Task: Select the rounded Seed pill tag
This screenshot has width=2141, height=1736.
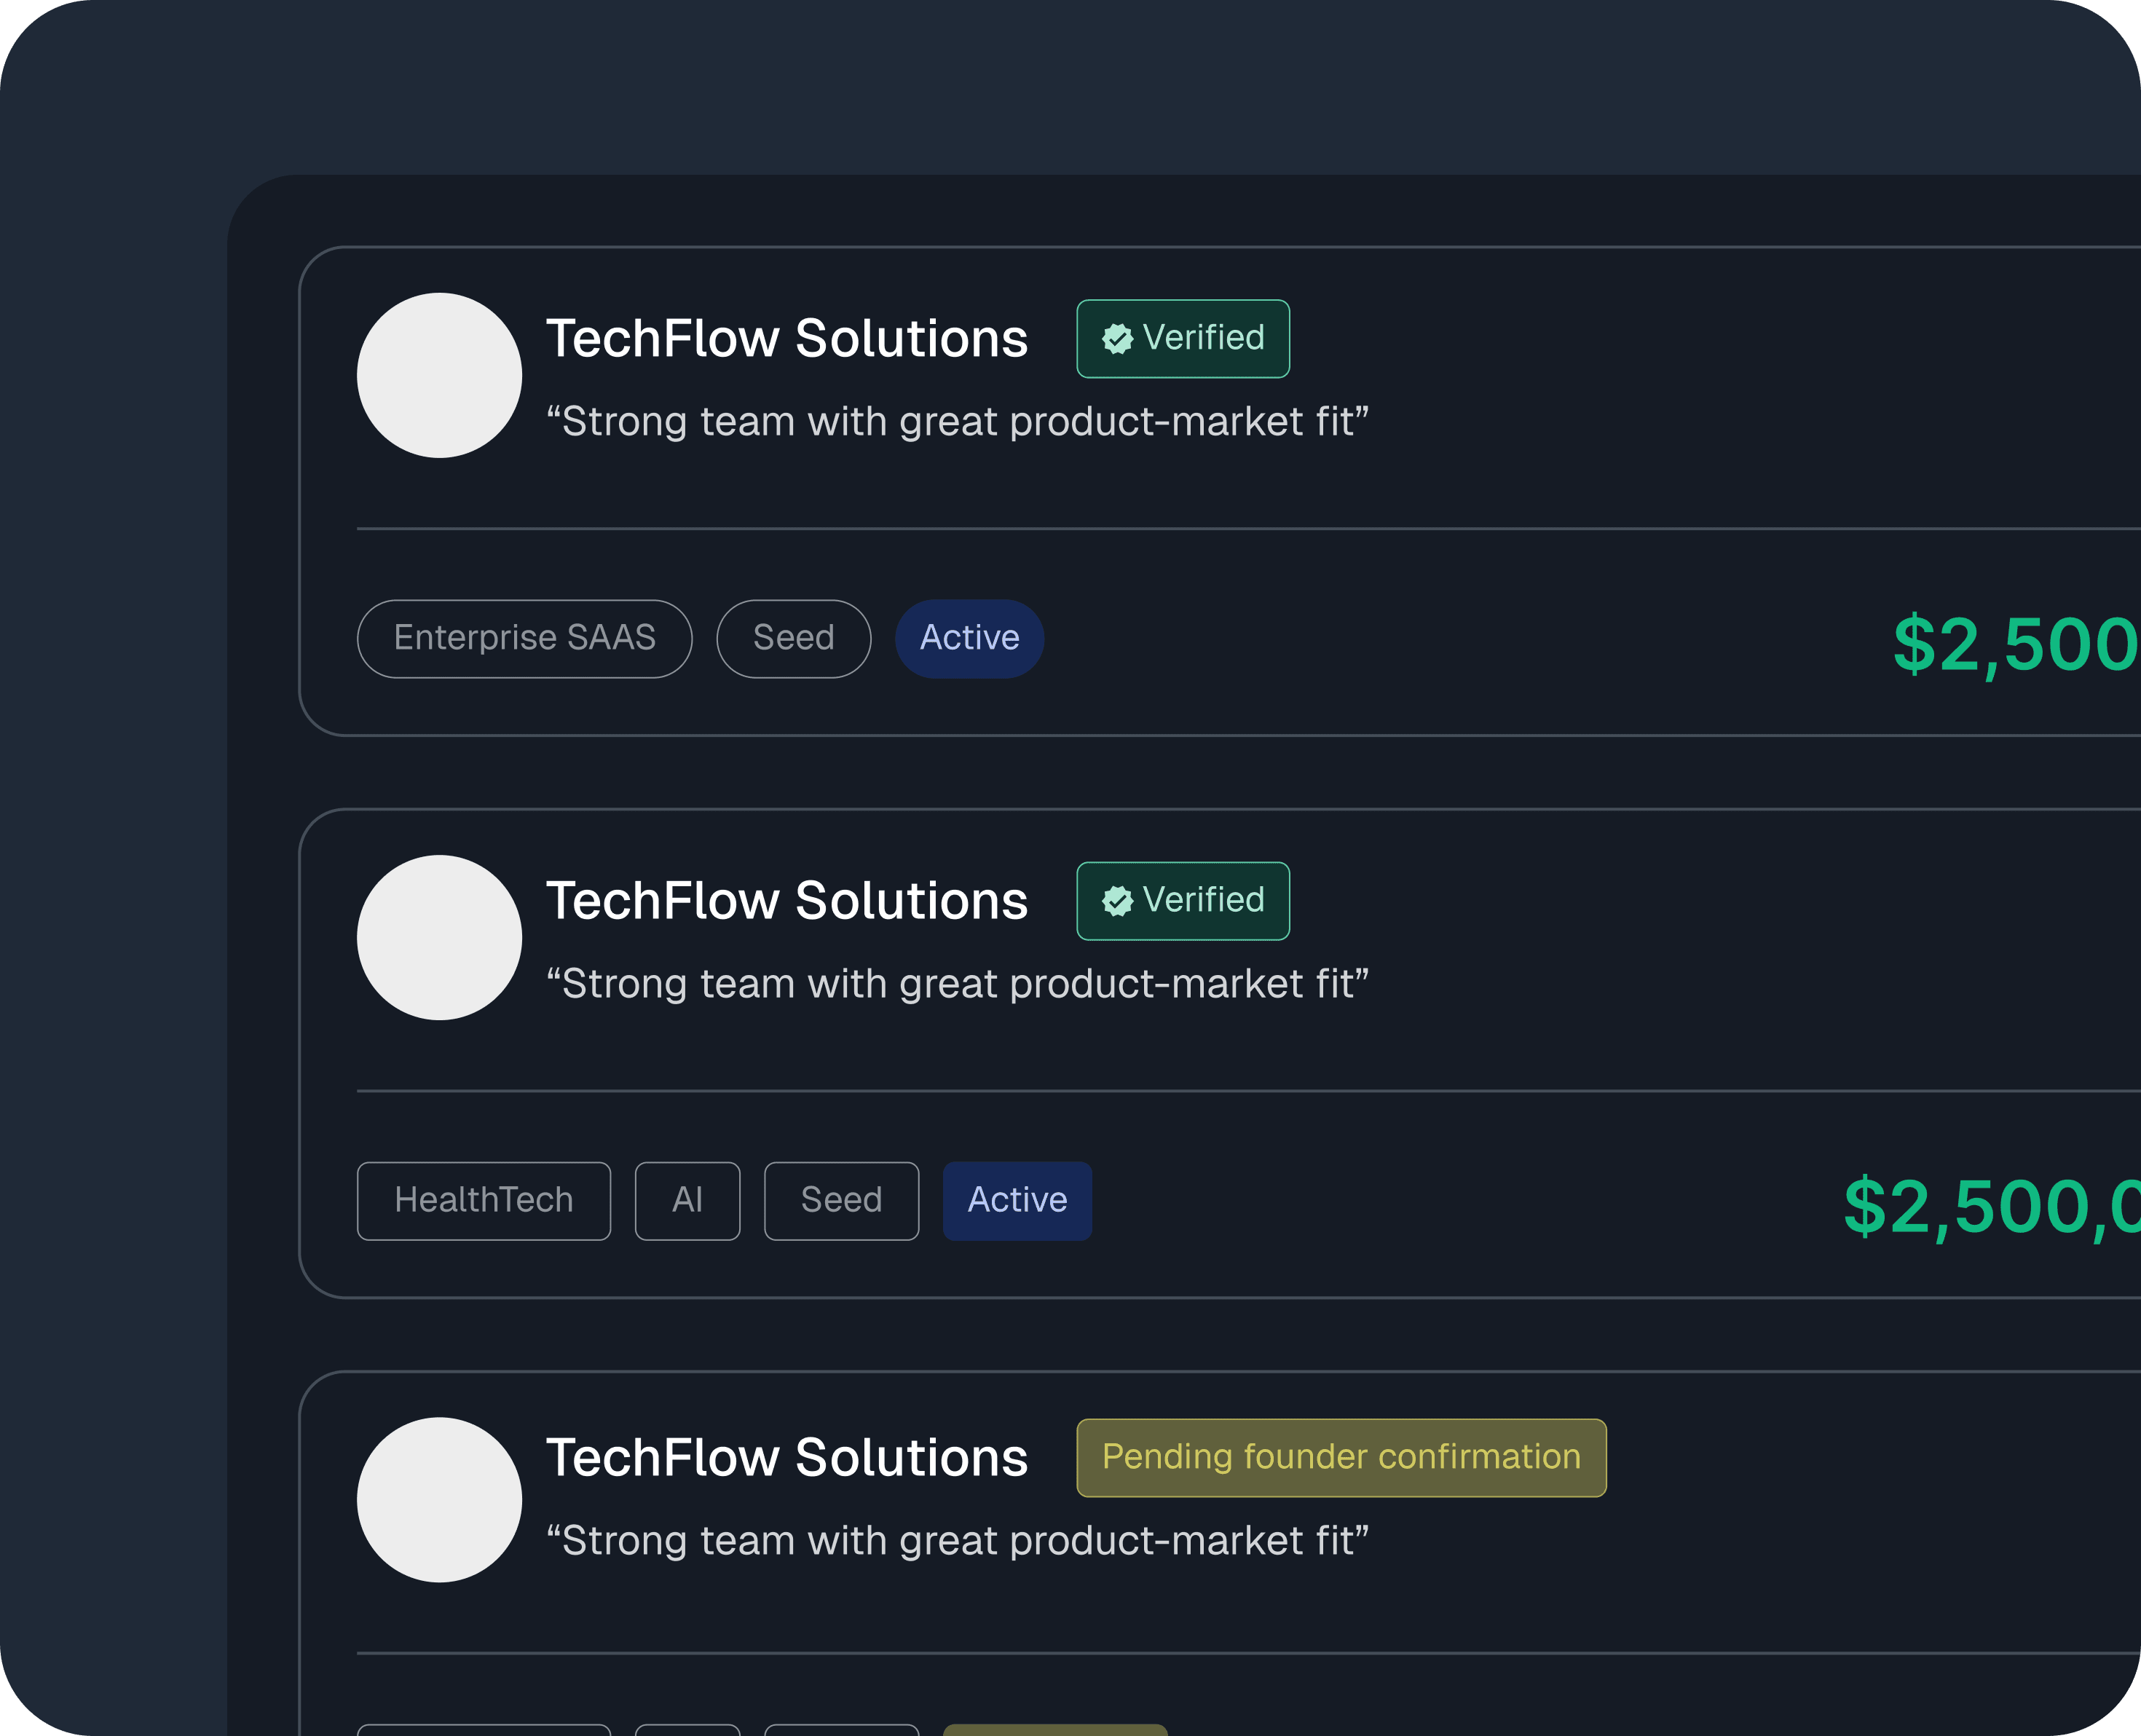Action: coord(793,638)
